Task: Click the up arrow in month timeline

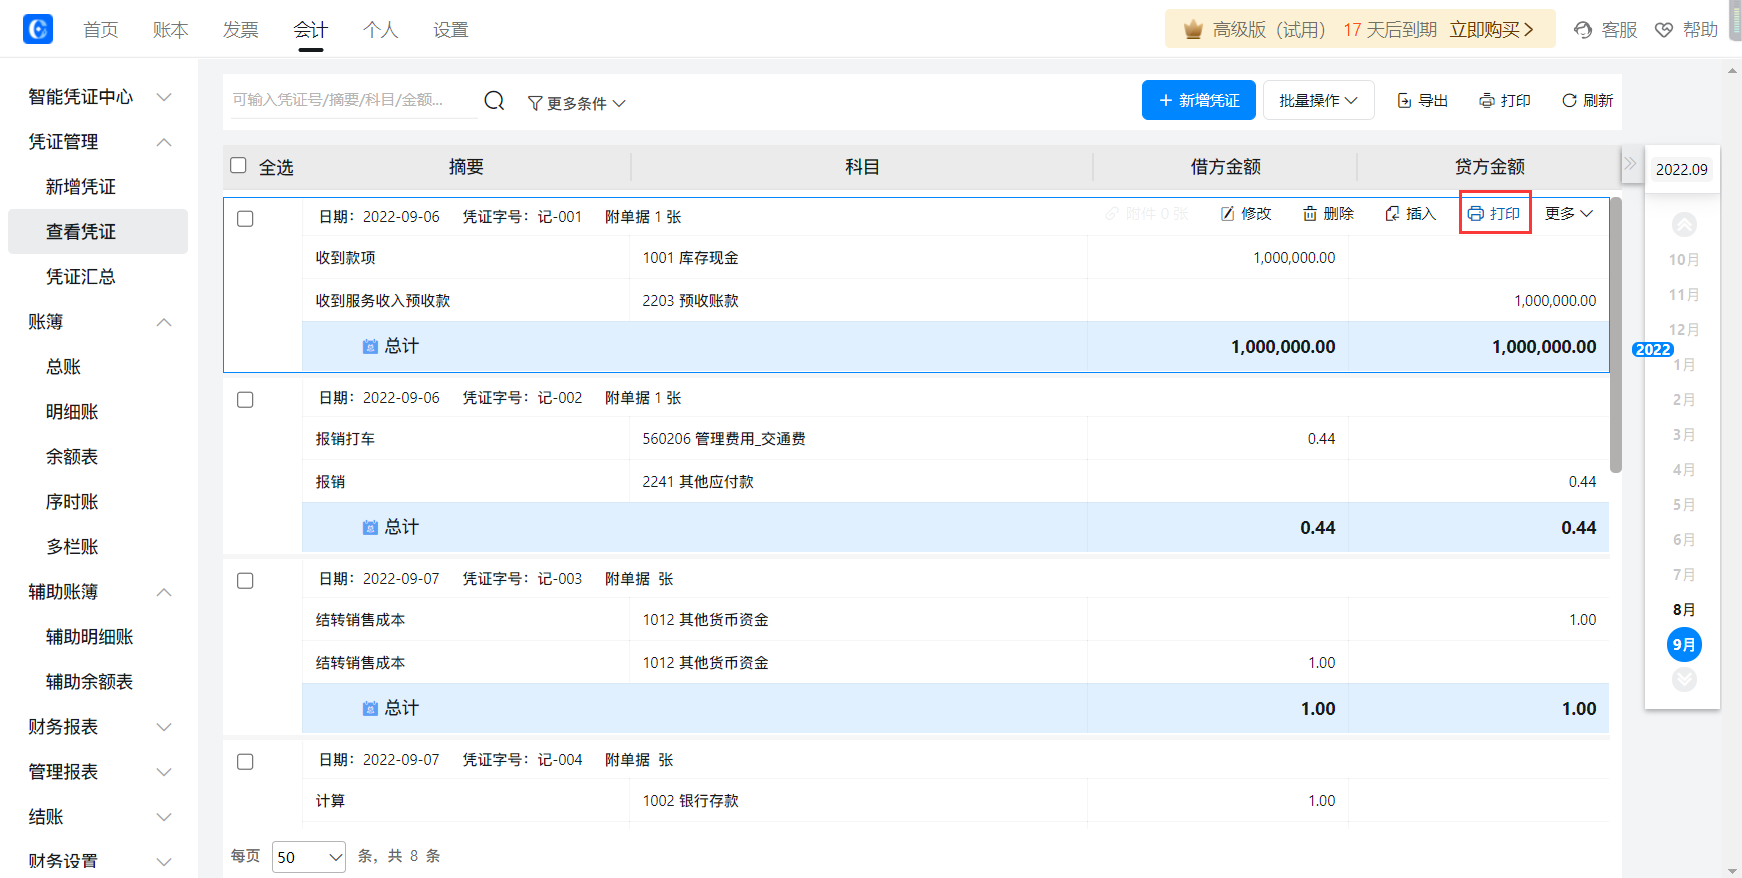Action: point(1684,224)
